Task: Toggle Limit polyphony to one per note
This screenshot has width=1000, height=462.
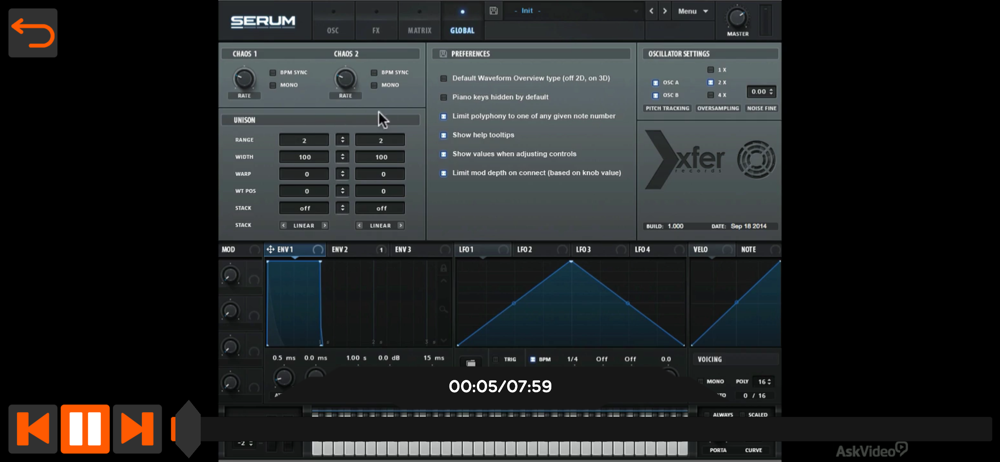Action: [x=444, y=116]
